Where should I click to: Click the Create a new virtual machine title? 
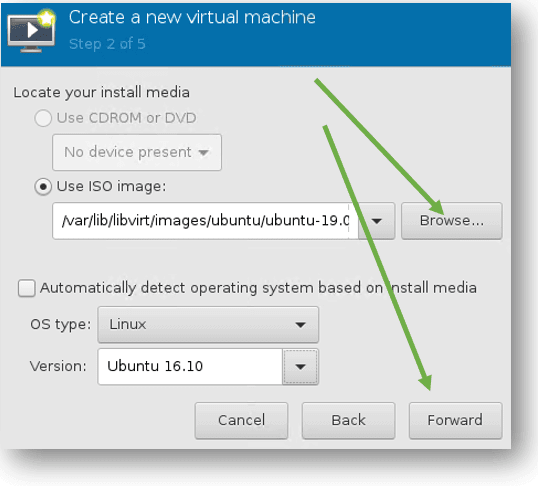(192, 17)
